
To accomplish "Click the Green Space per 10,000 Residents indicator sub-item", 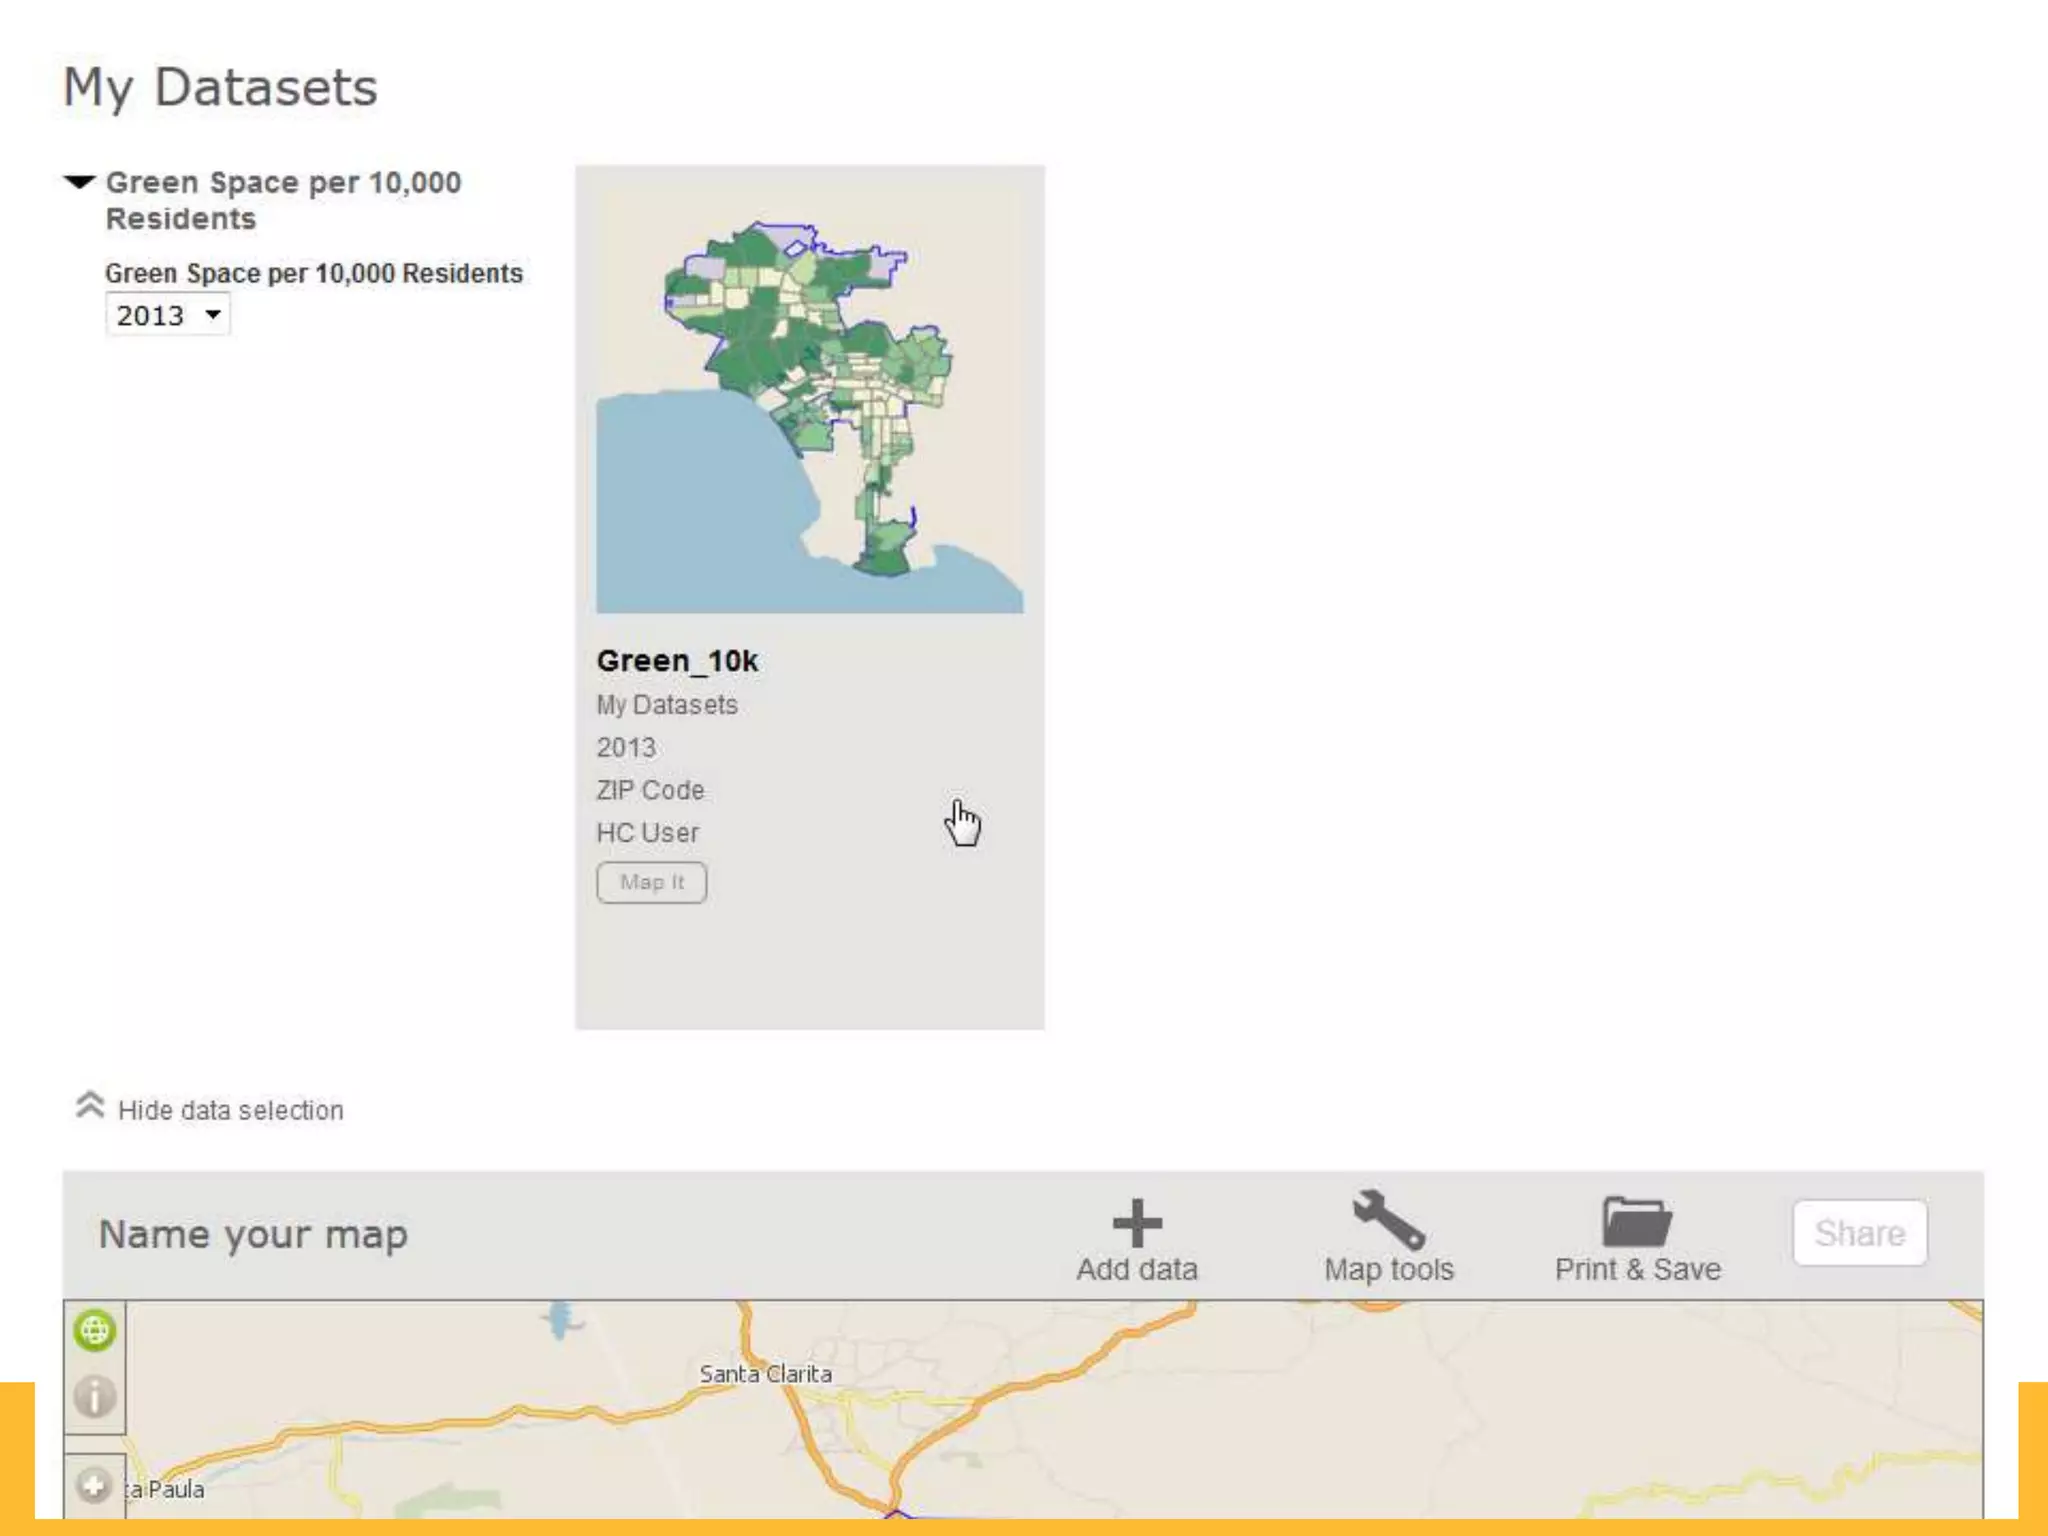I will tap(313, 273).
